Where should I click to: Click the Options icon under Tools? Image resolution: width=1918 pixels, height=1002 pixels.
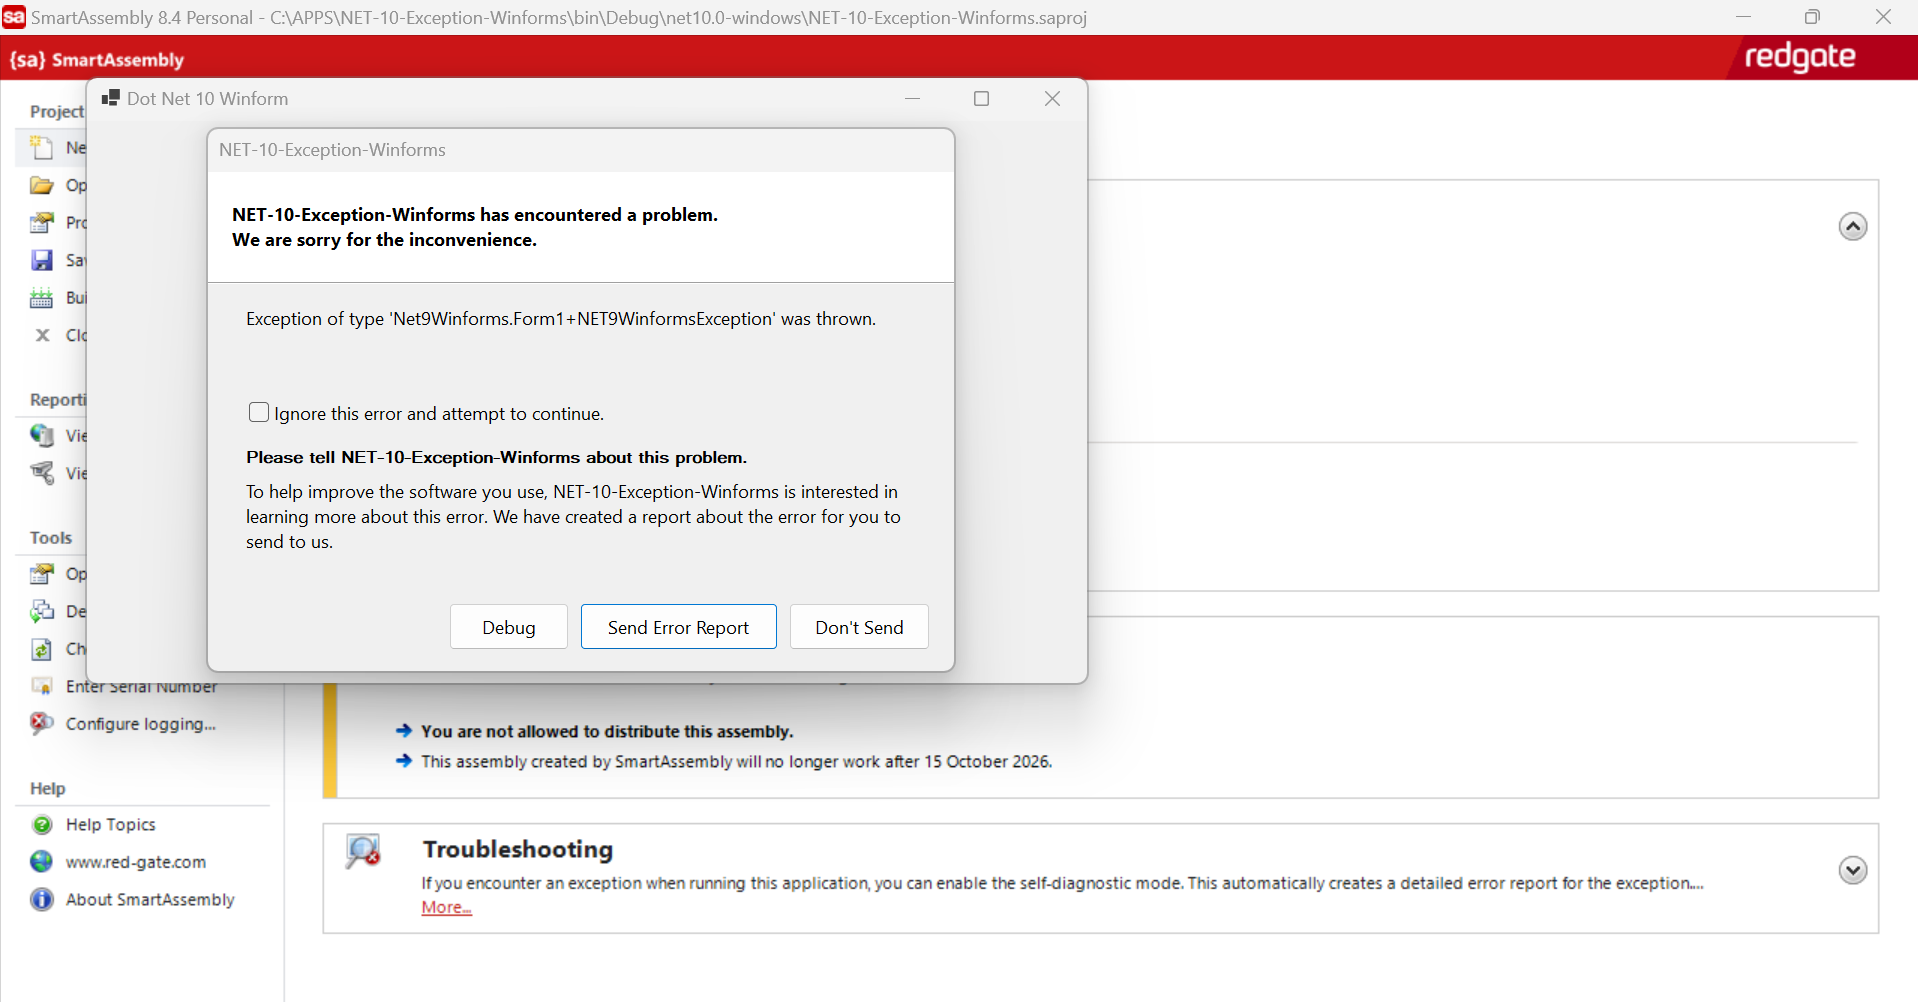coord(41,574)
